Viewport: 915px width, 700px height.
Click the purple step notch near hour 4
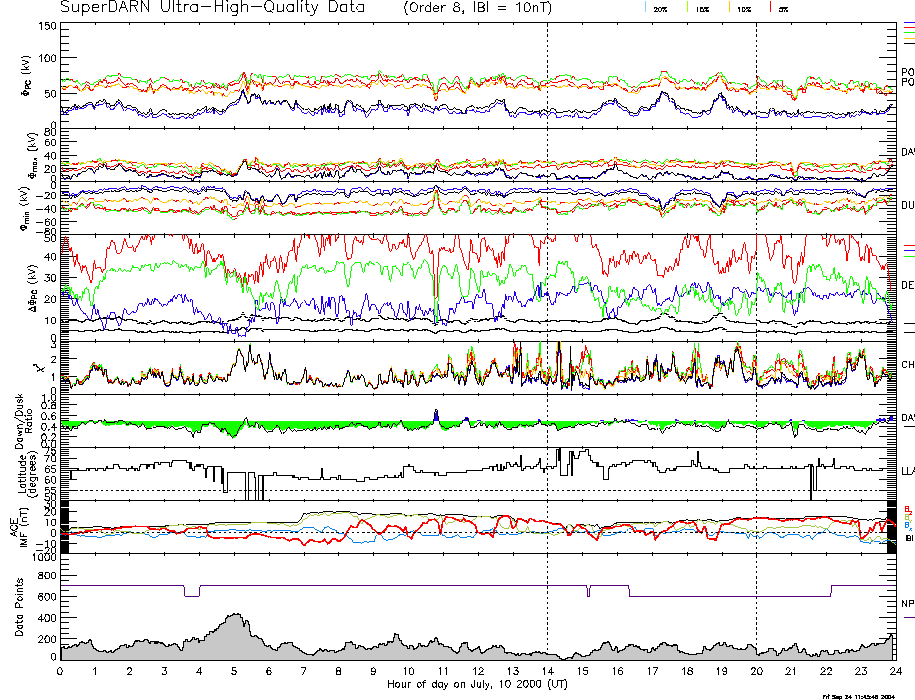(x=192, y=592)
